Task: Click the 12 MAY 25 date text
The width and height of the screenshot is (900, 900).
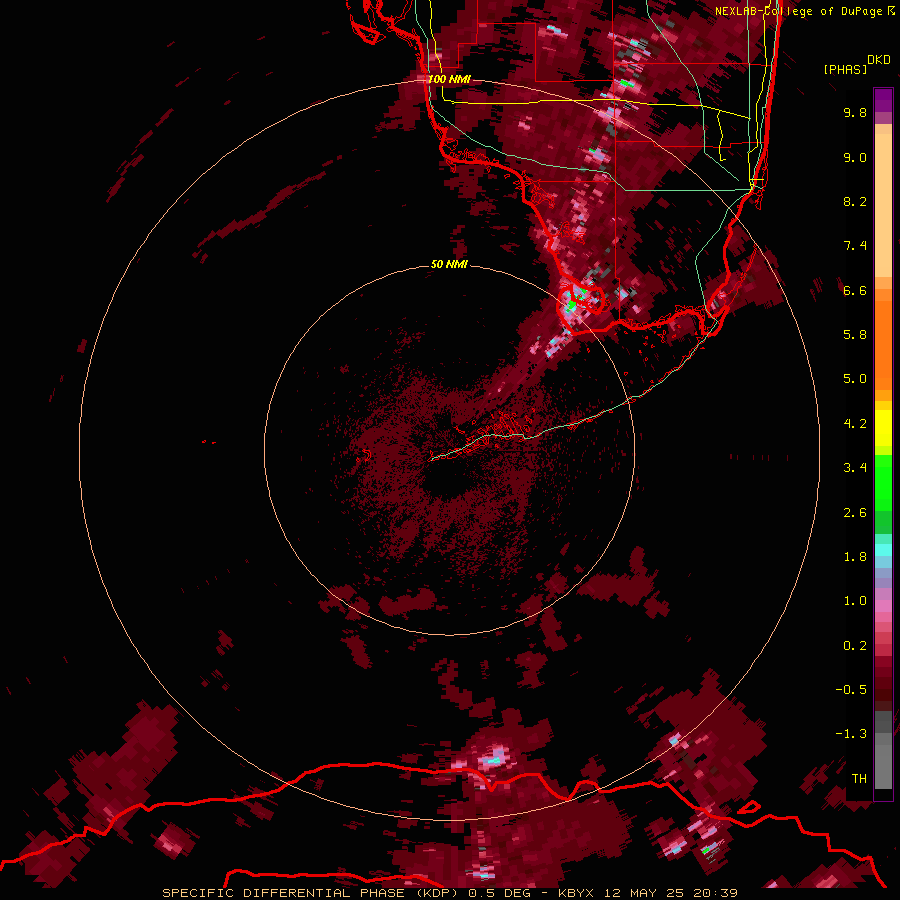Action: (646, 893)
